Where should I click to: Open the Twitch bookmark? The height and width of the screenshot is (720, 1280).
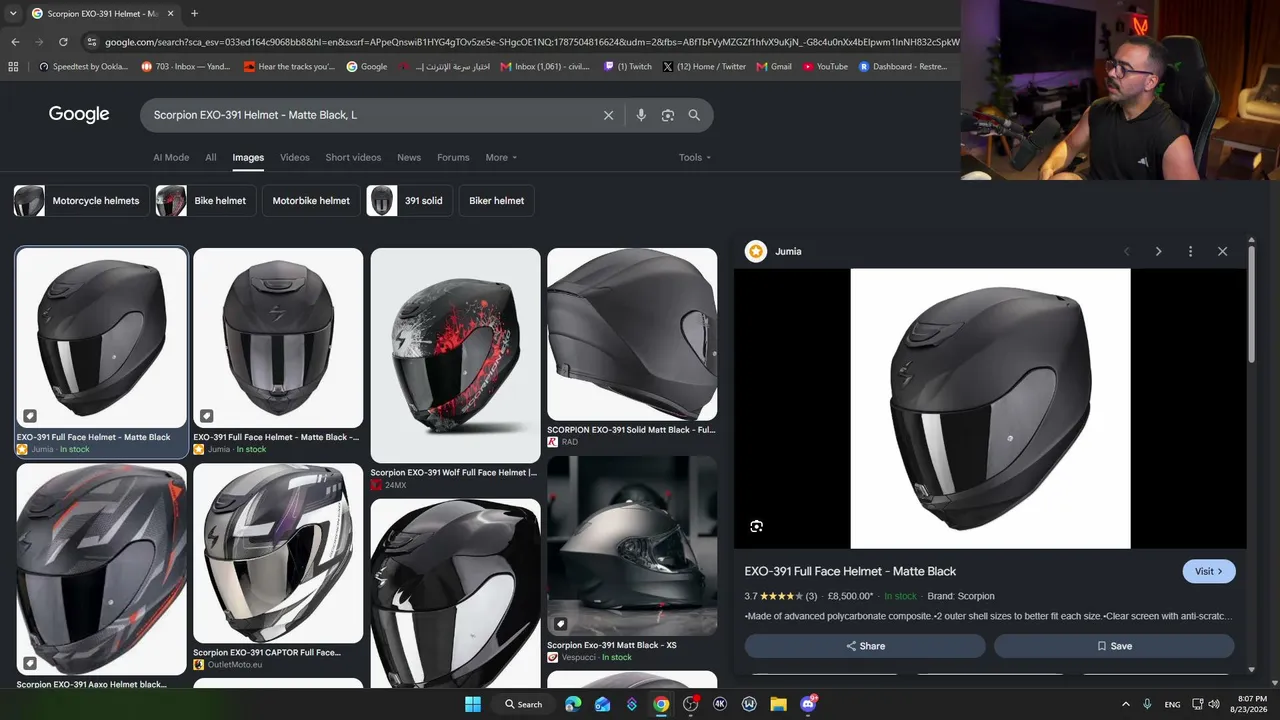(628, 67)
